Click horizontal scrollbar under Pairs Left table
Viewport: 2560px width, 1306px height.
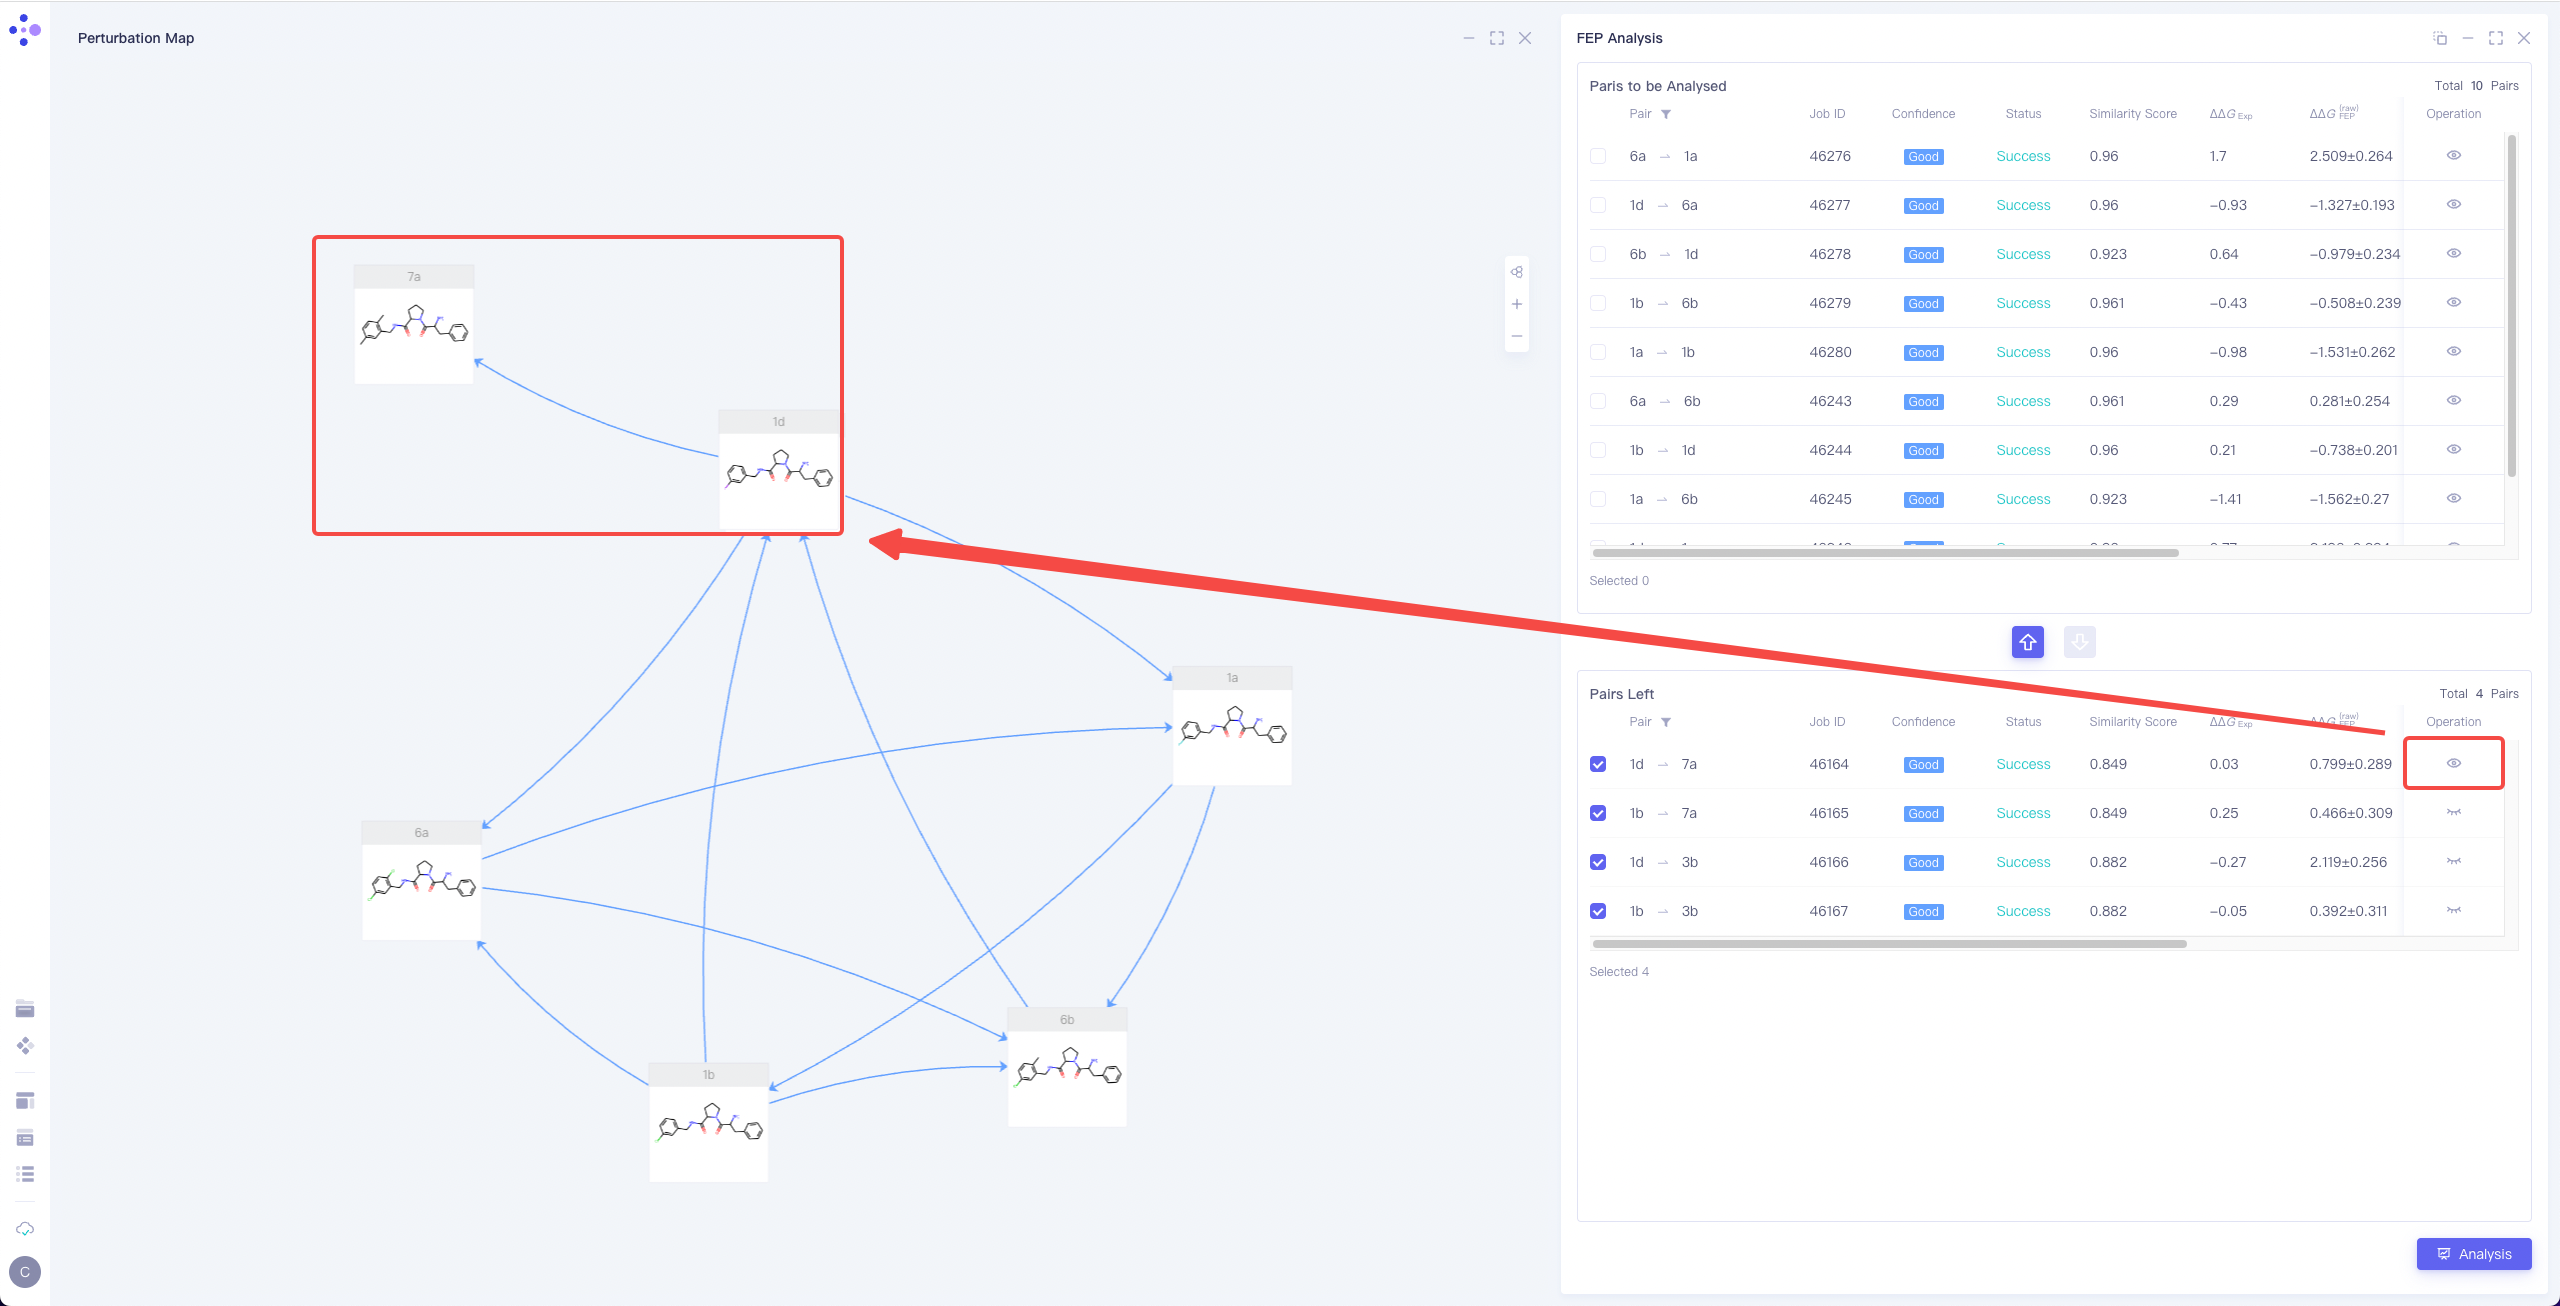pos(1889,944)
